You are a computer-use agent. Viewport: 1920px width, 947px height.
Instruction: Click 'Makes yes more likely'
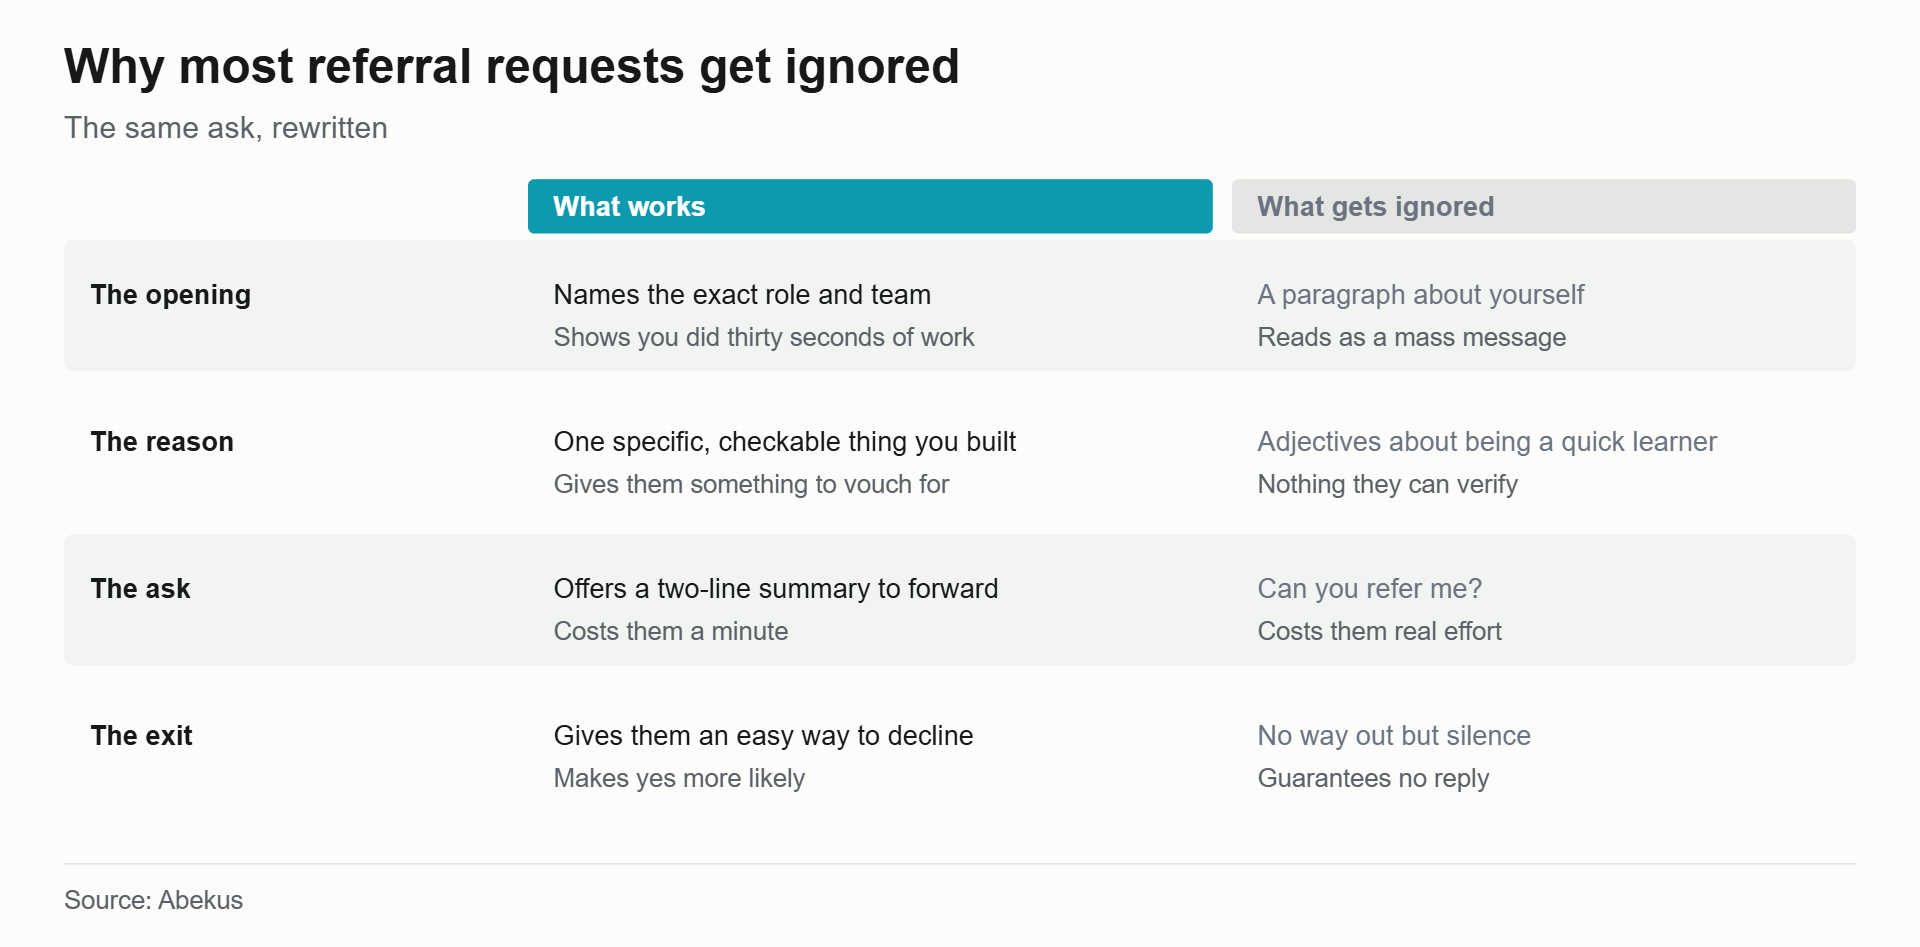pos(679,779)
